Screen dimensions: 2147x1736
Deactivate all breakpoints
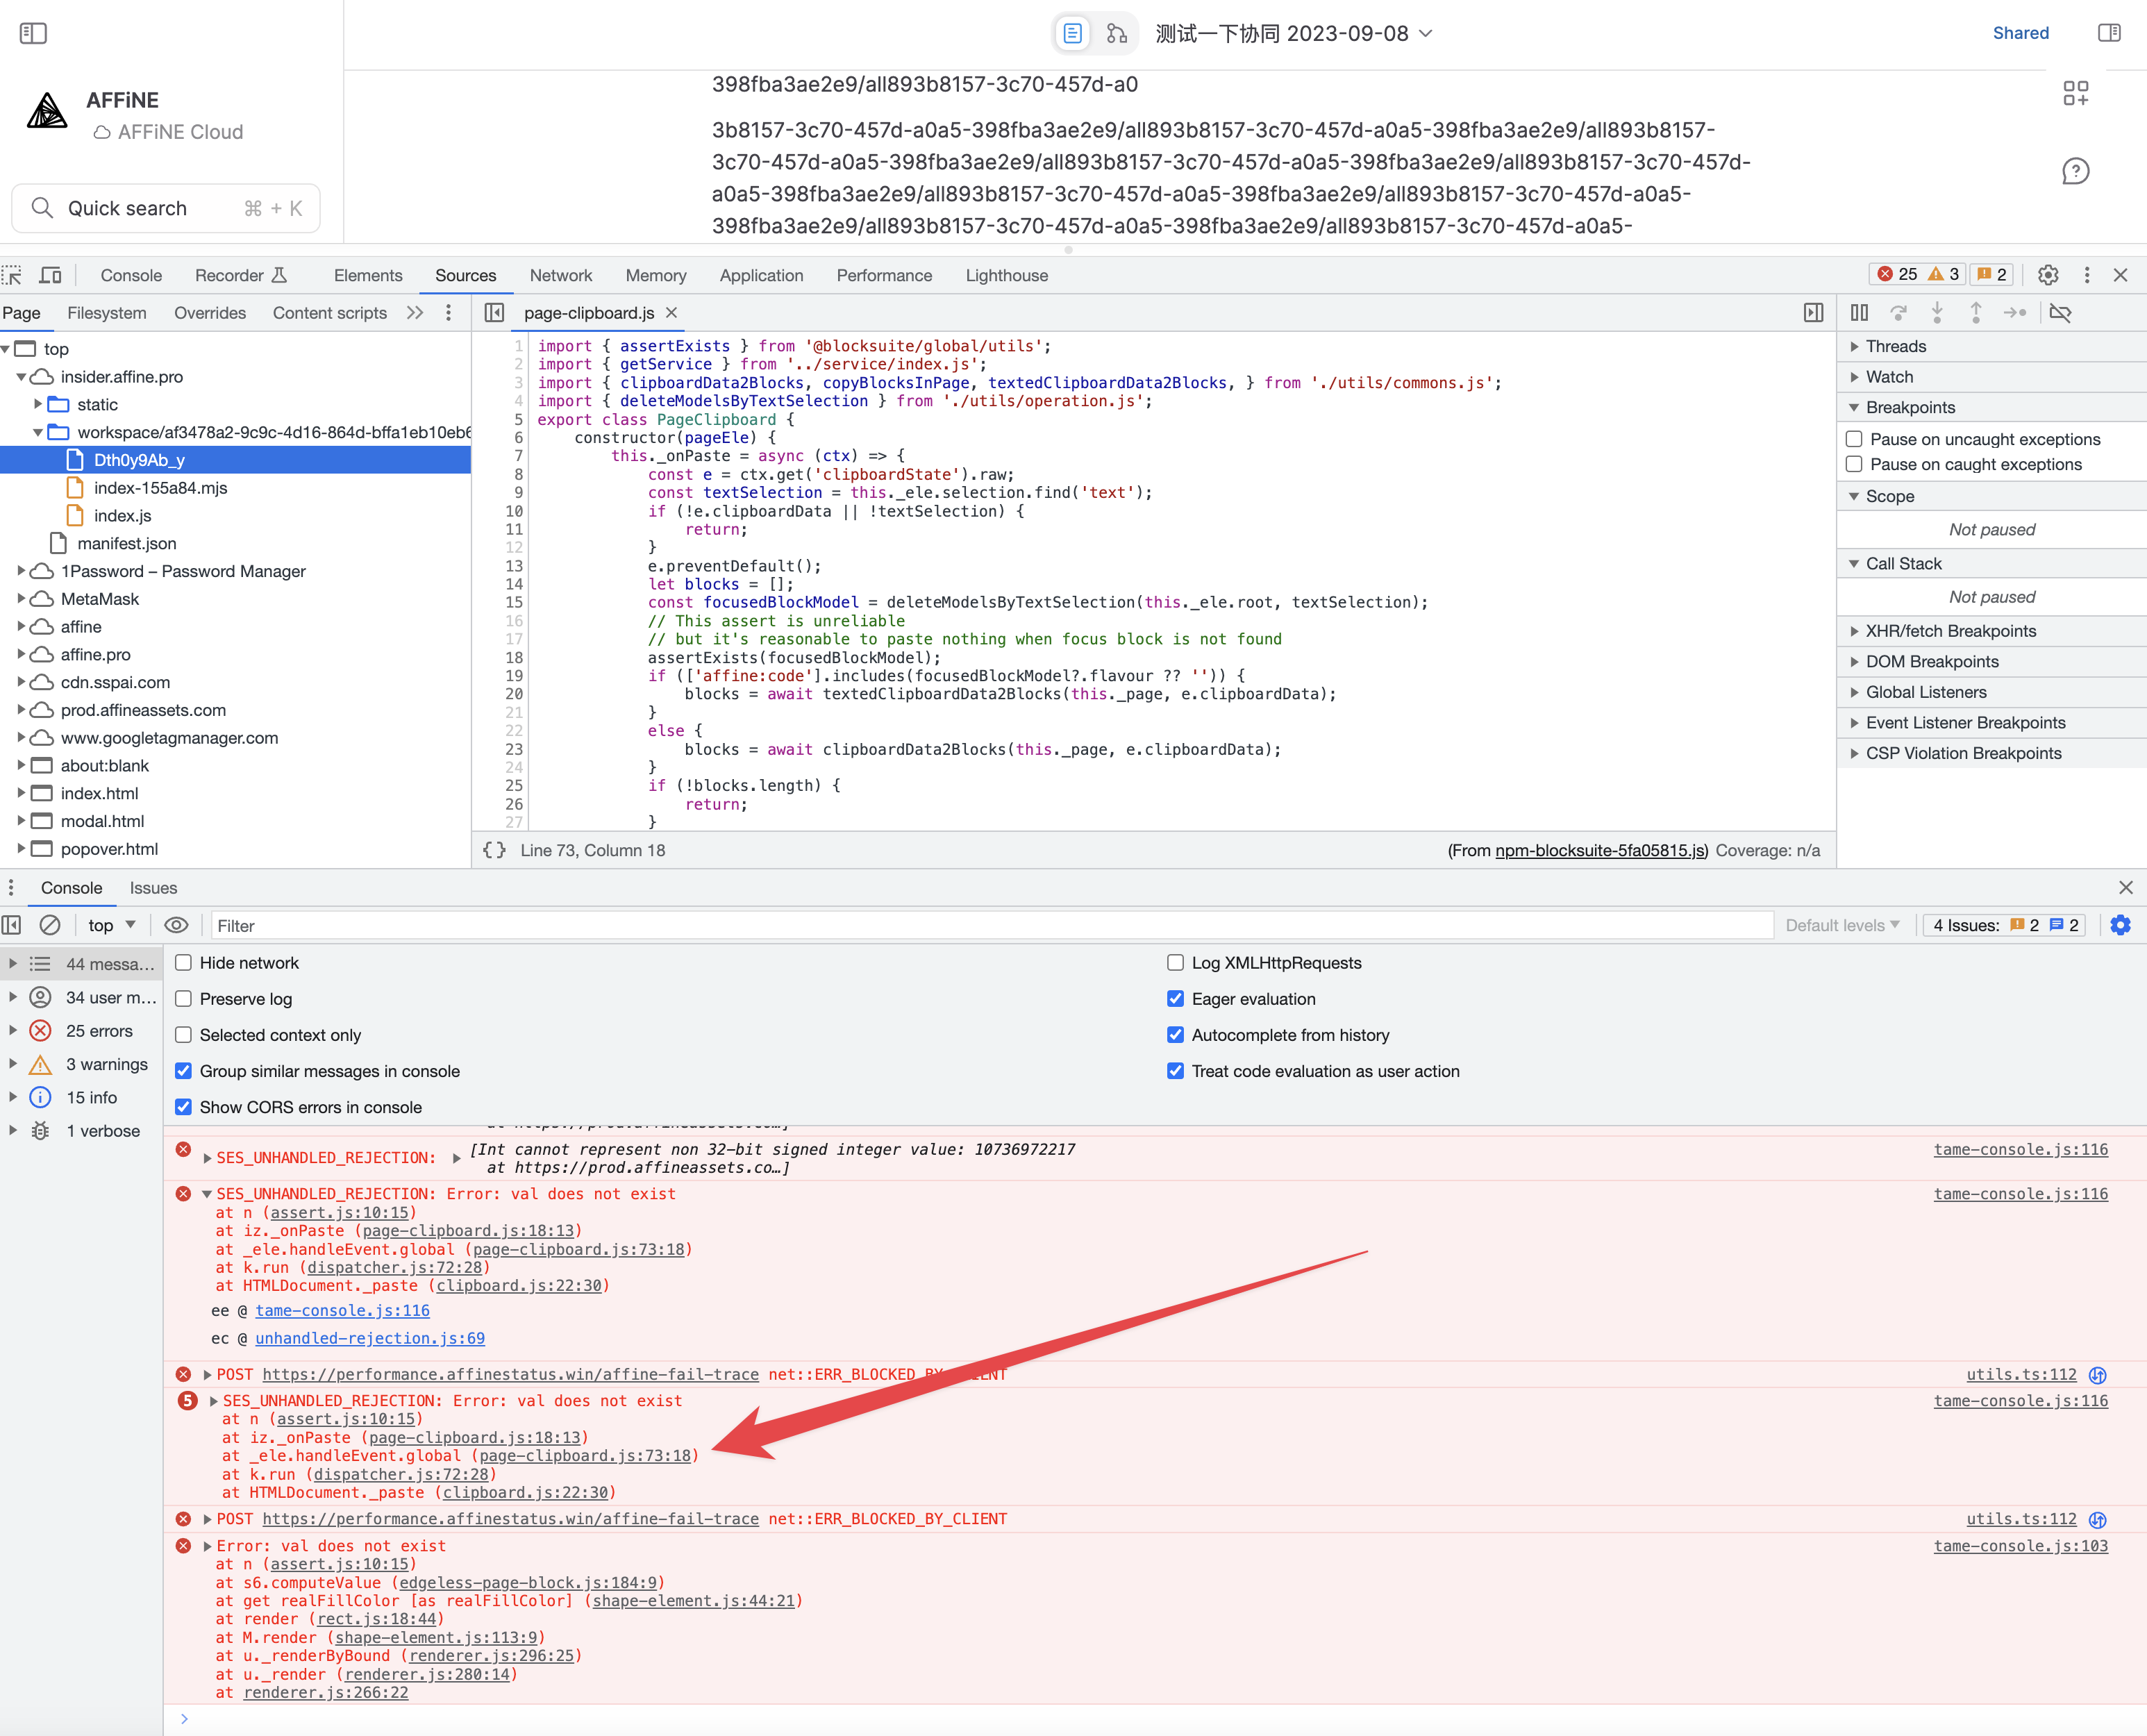click(x=2061, y=312)
